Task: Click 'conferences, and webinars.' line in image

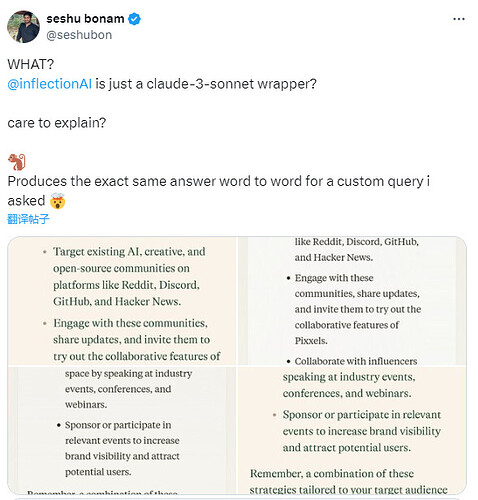Action: click(x=347, y=393)
